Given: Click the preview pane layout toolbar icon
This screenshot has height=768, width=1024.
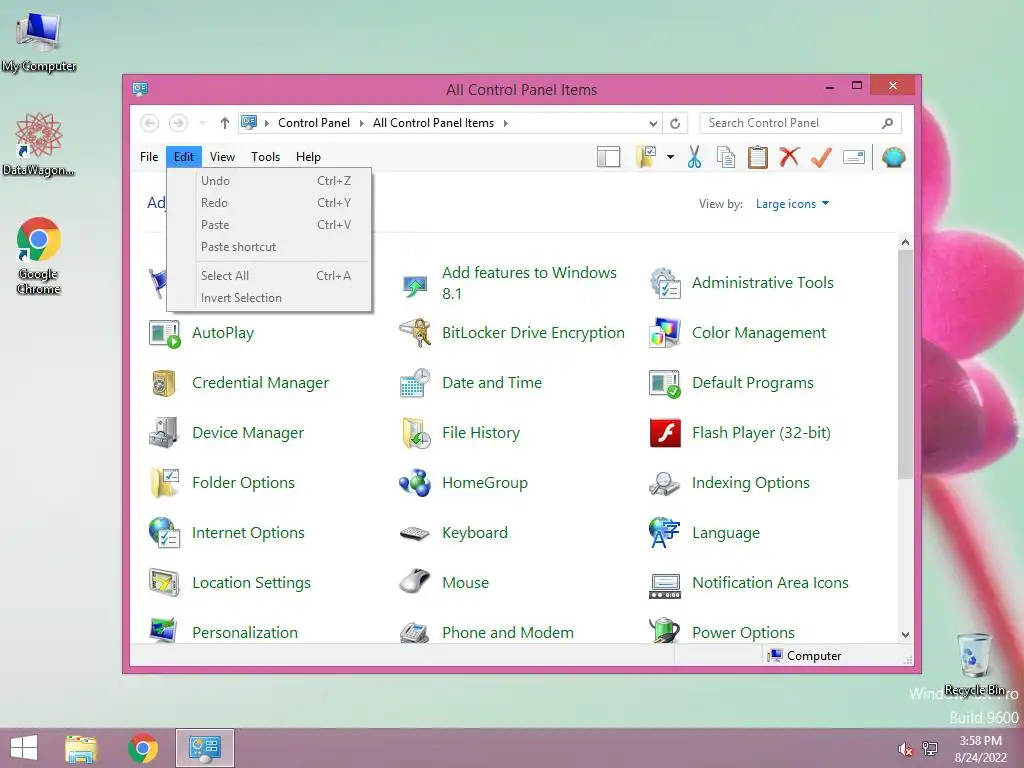Looking at the screenshot, I should point(608,157).
